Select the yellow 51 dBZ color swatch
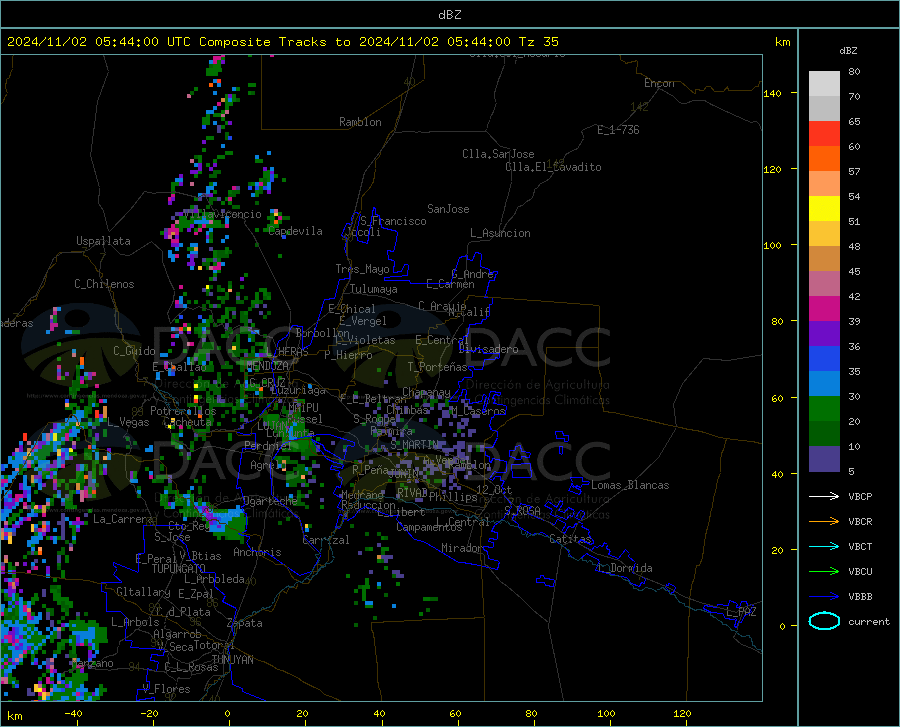Image resolution: width=900 pixels, height=727 pixels. click(x=824, y=208)
